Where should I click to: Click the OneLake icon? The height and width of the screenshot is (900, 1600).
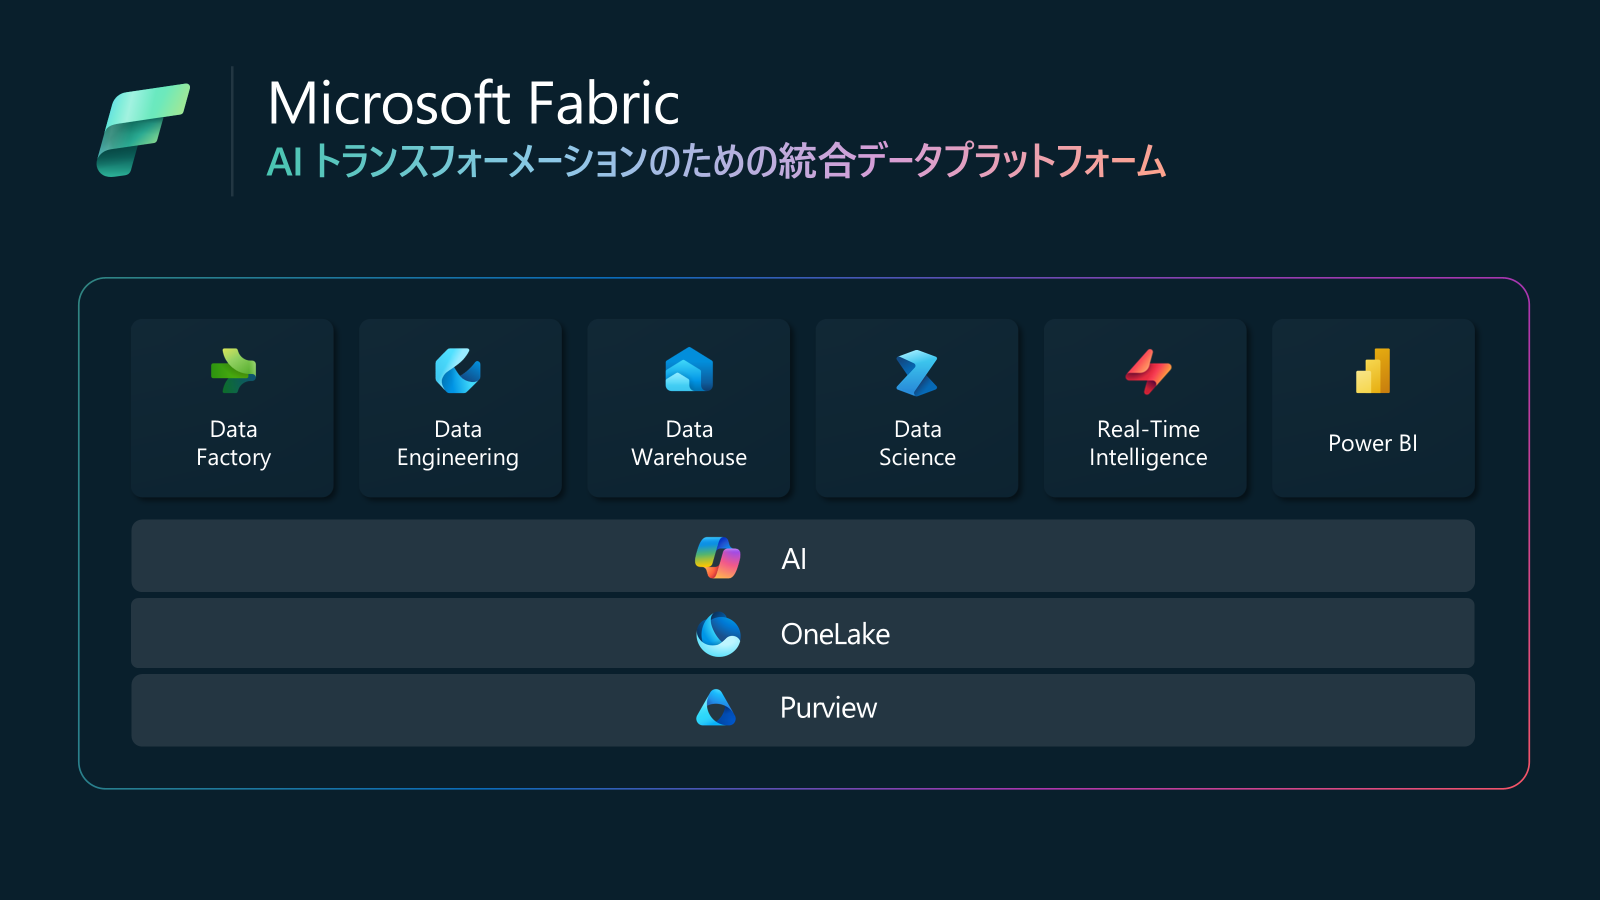(718, 634)
